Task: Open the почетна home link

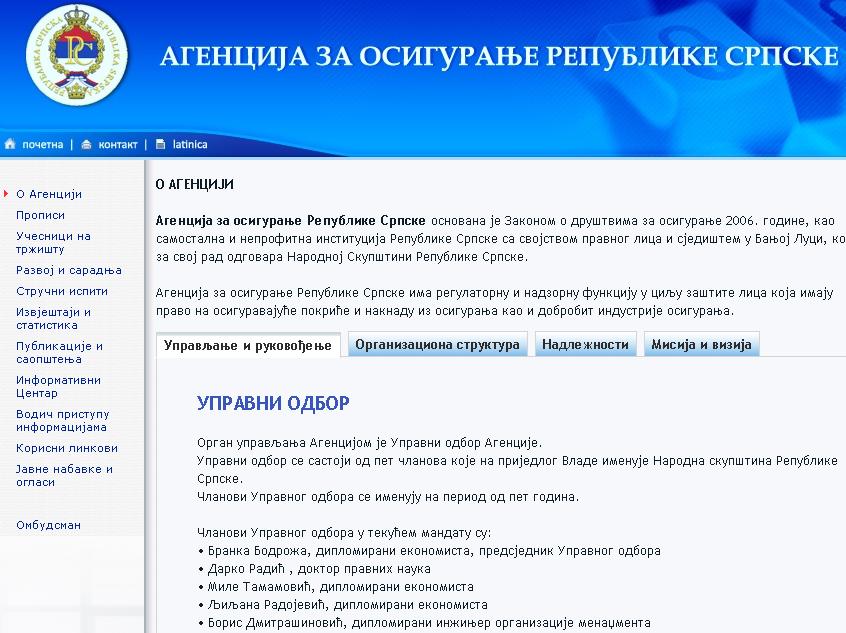Action: [42, 144]
